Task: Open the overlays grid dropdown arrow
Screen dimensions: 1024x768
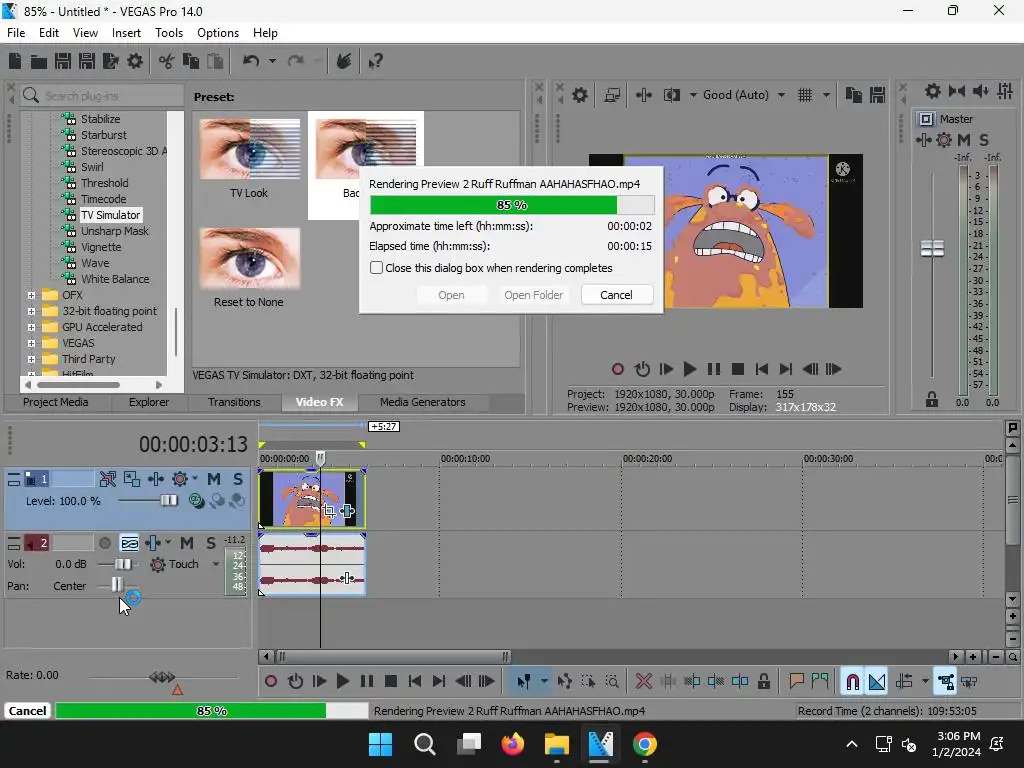Action: coord(826,95)
